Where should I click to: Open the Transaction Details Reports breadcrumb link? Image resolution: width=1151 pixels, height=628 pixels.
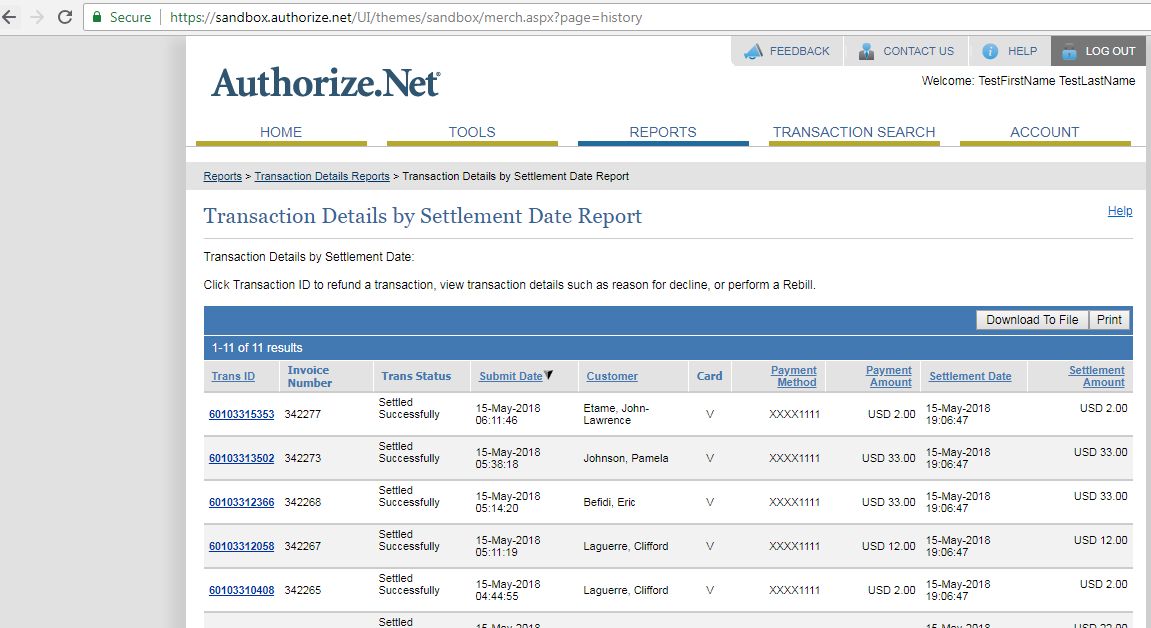[x=321, y=176]
